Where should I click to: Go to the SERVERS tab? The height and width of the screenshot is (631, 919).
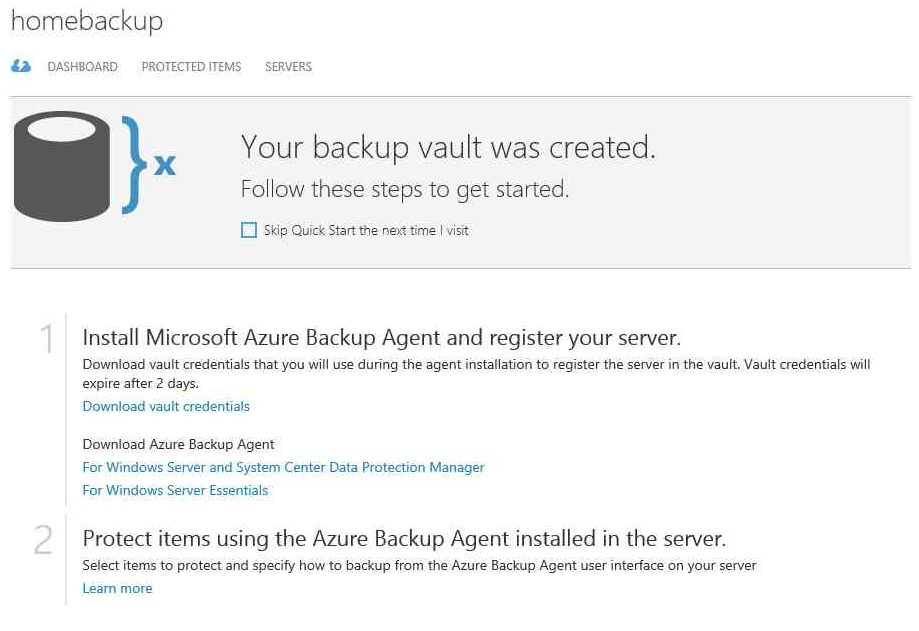pyautogui.click(x=288, y=67)
